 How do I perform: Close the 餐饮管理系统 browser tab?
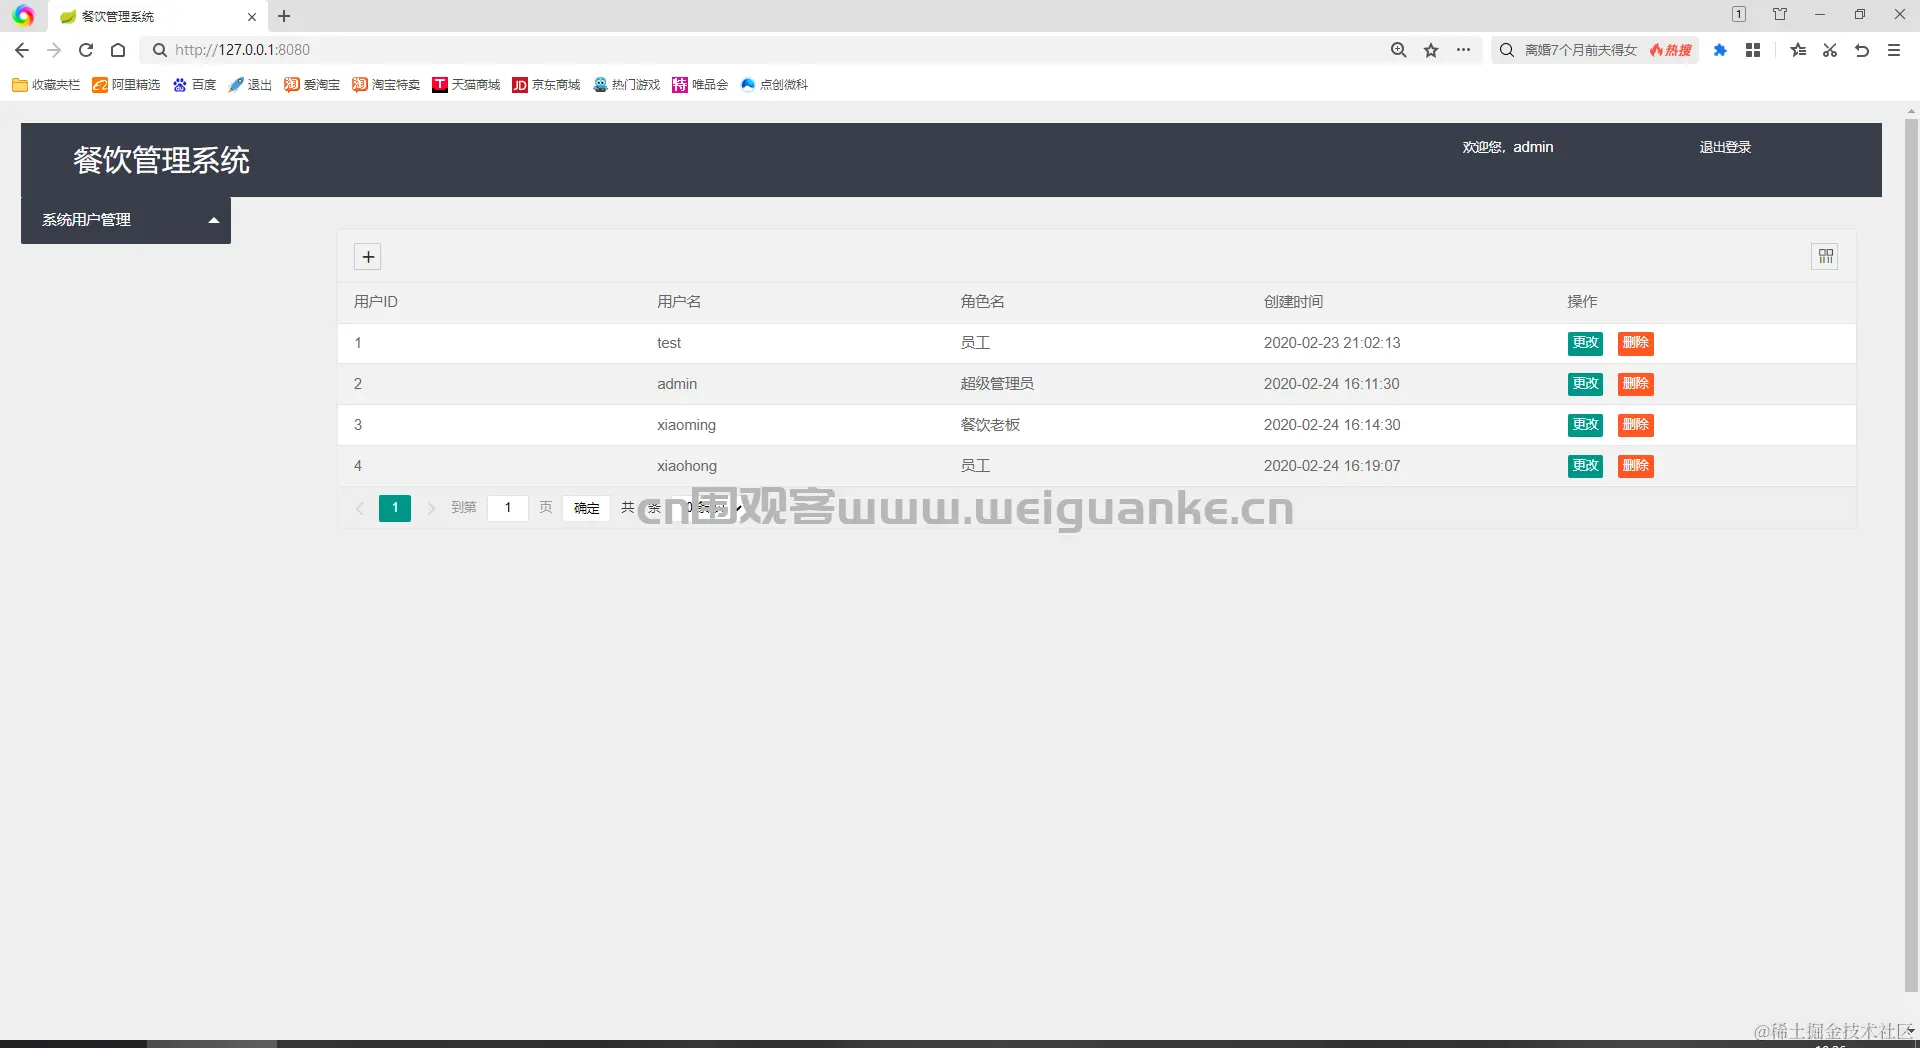pyautogui.click(x=252, y=17)
